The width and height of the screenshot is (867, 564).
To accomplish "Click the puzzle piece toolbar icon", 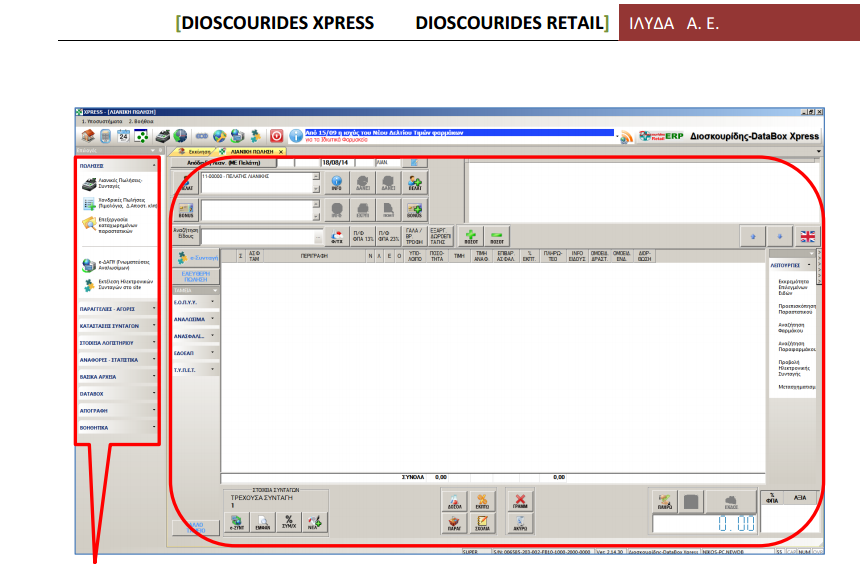I will coord(255,135).
